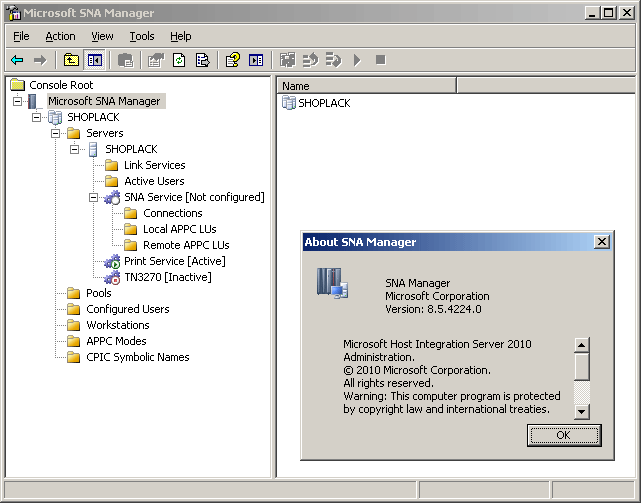Viewport: 641px width, 503px height.
Task: Select the Link Services folder
Action: (155, 165)
